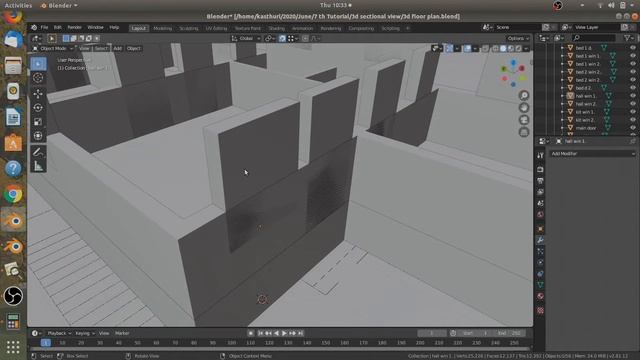
Task: Open the File menu
Action: click(44, 27)
